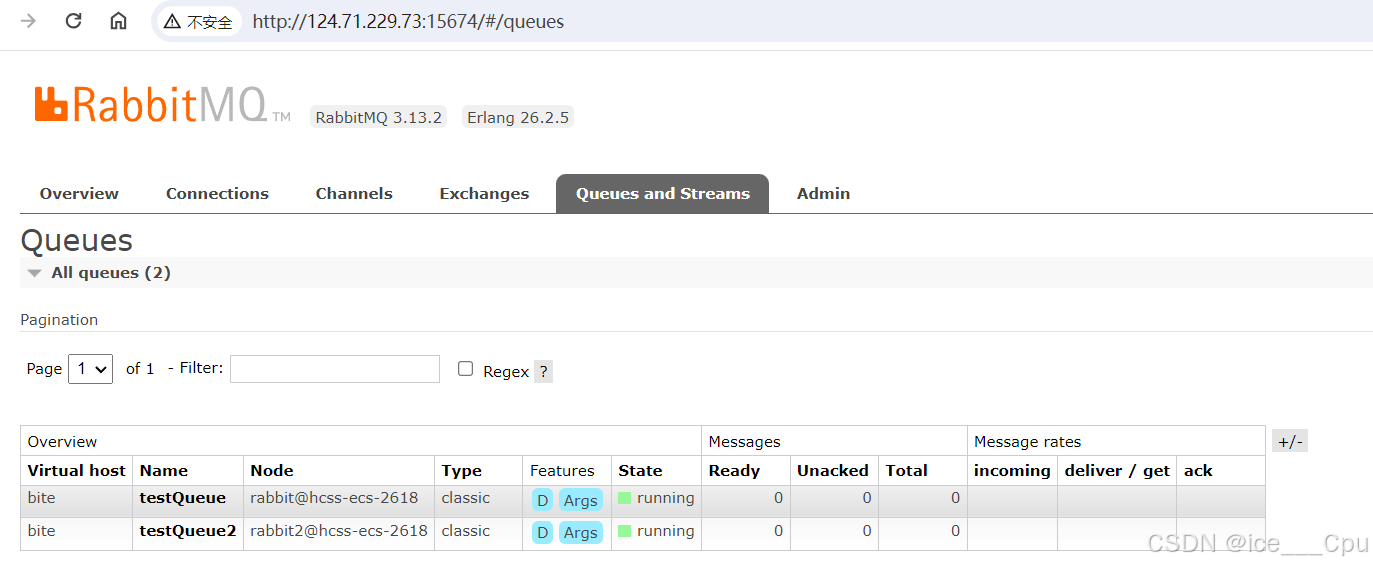
Task: Click the D feature badge for testQueue
Action: pos(542,500)
